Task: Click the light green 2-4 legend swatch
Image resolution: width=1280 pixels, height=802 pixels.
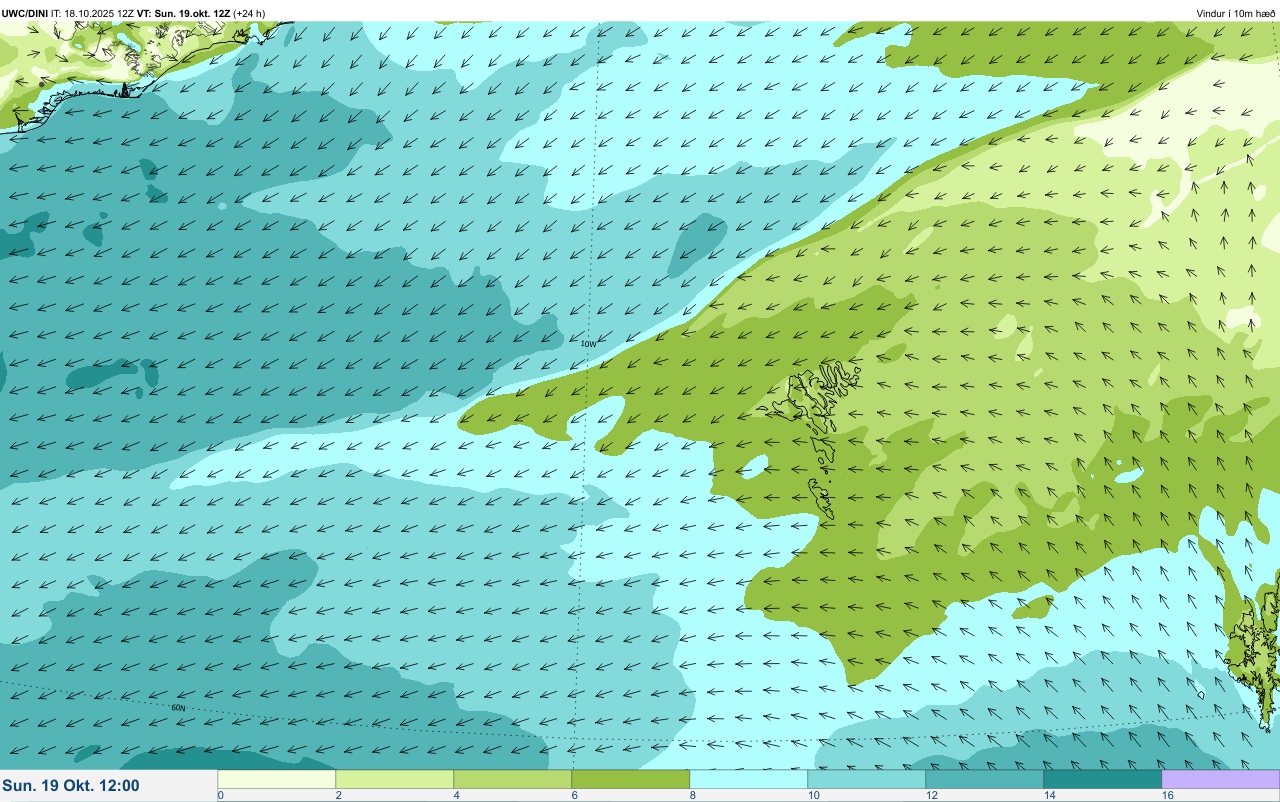Action: pyautogui.click(x=395, y=779)
